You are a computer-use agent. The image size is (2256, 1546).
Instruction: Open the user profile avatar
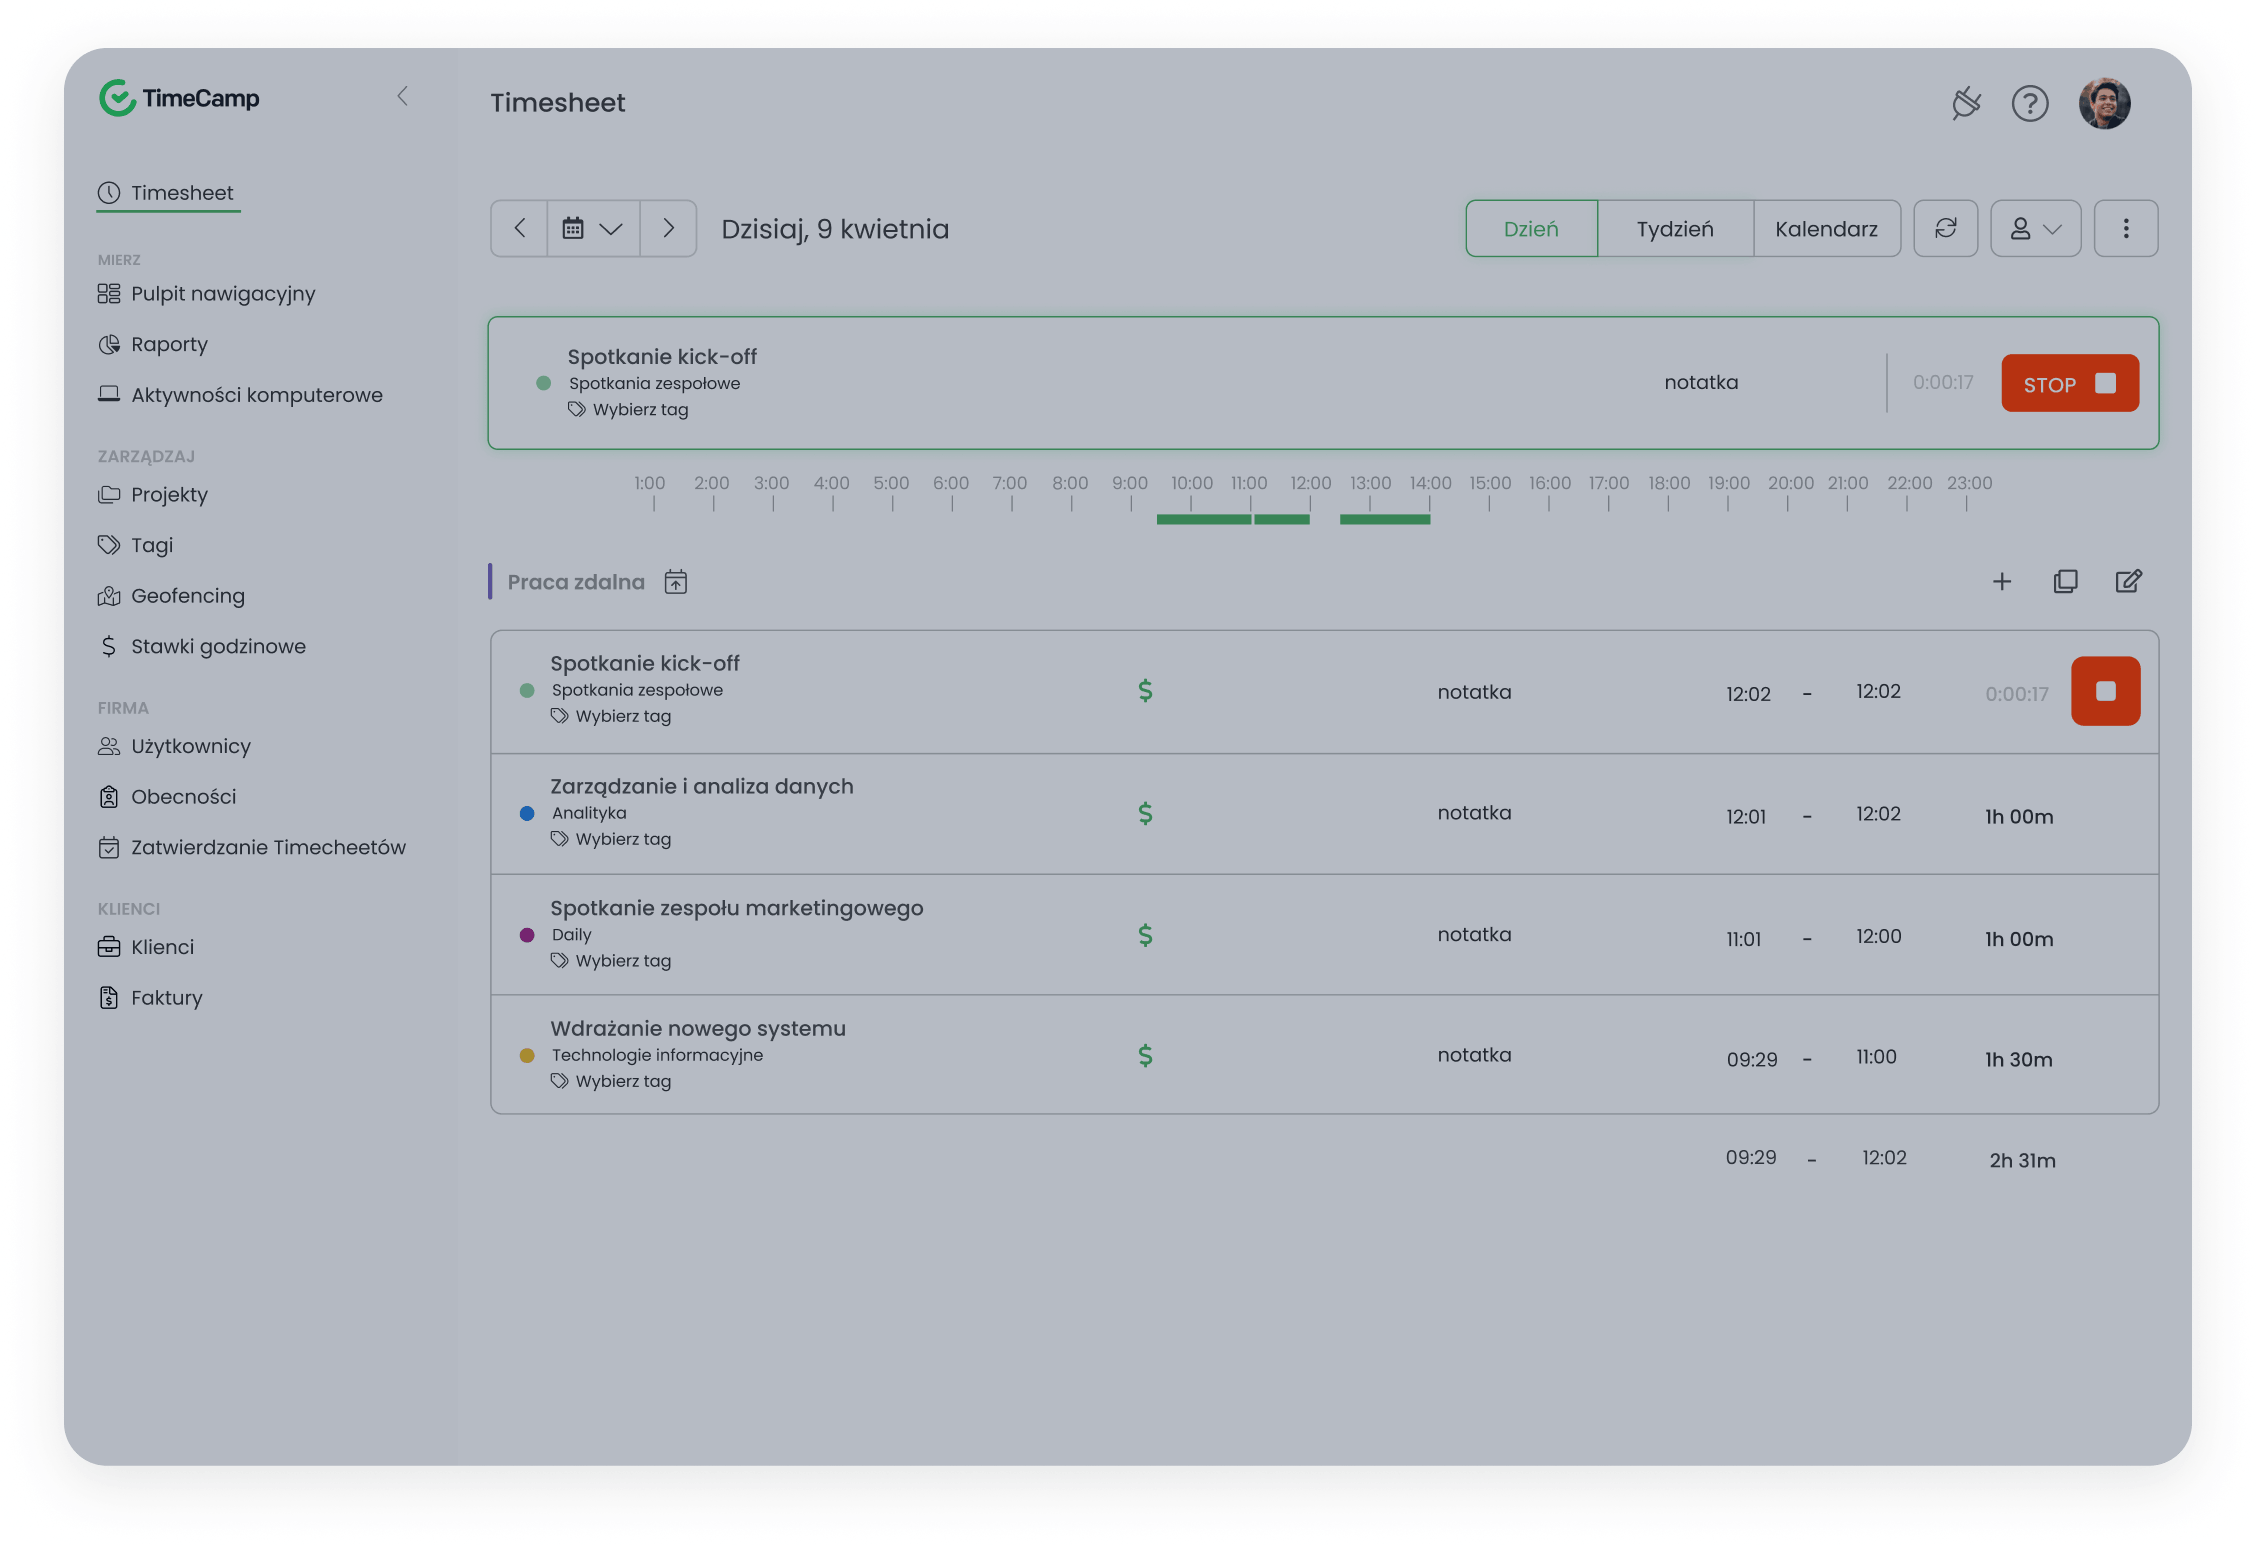pyautogui.click(x=2105, y=103)
